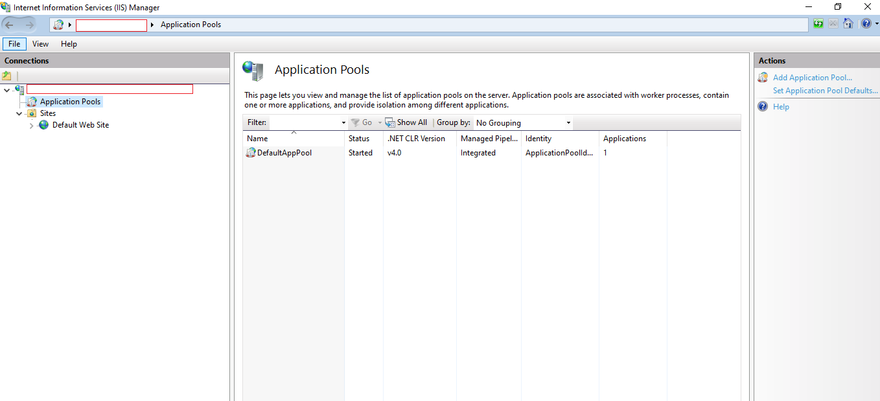
Task: Click the Add Application Pool icon in Actions
Action: 763,77
